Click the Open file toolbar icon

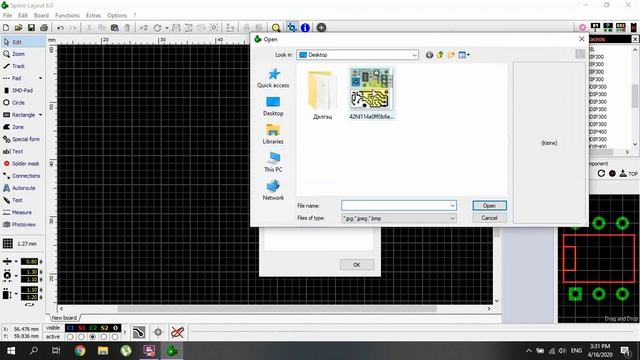18,28
